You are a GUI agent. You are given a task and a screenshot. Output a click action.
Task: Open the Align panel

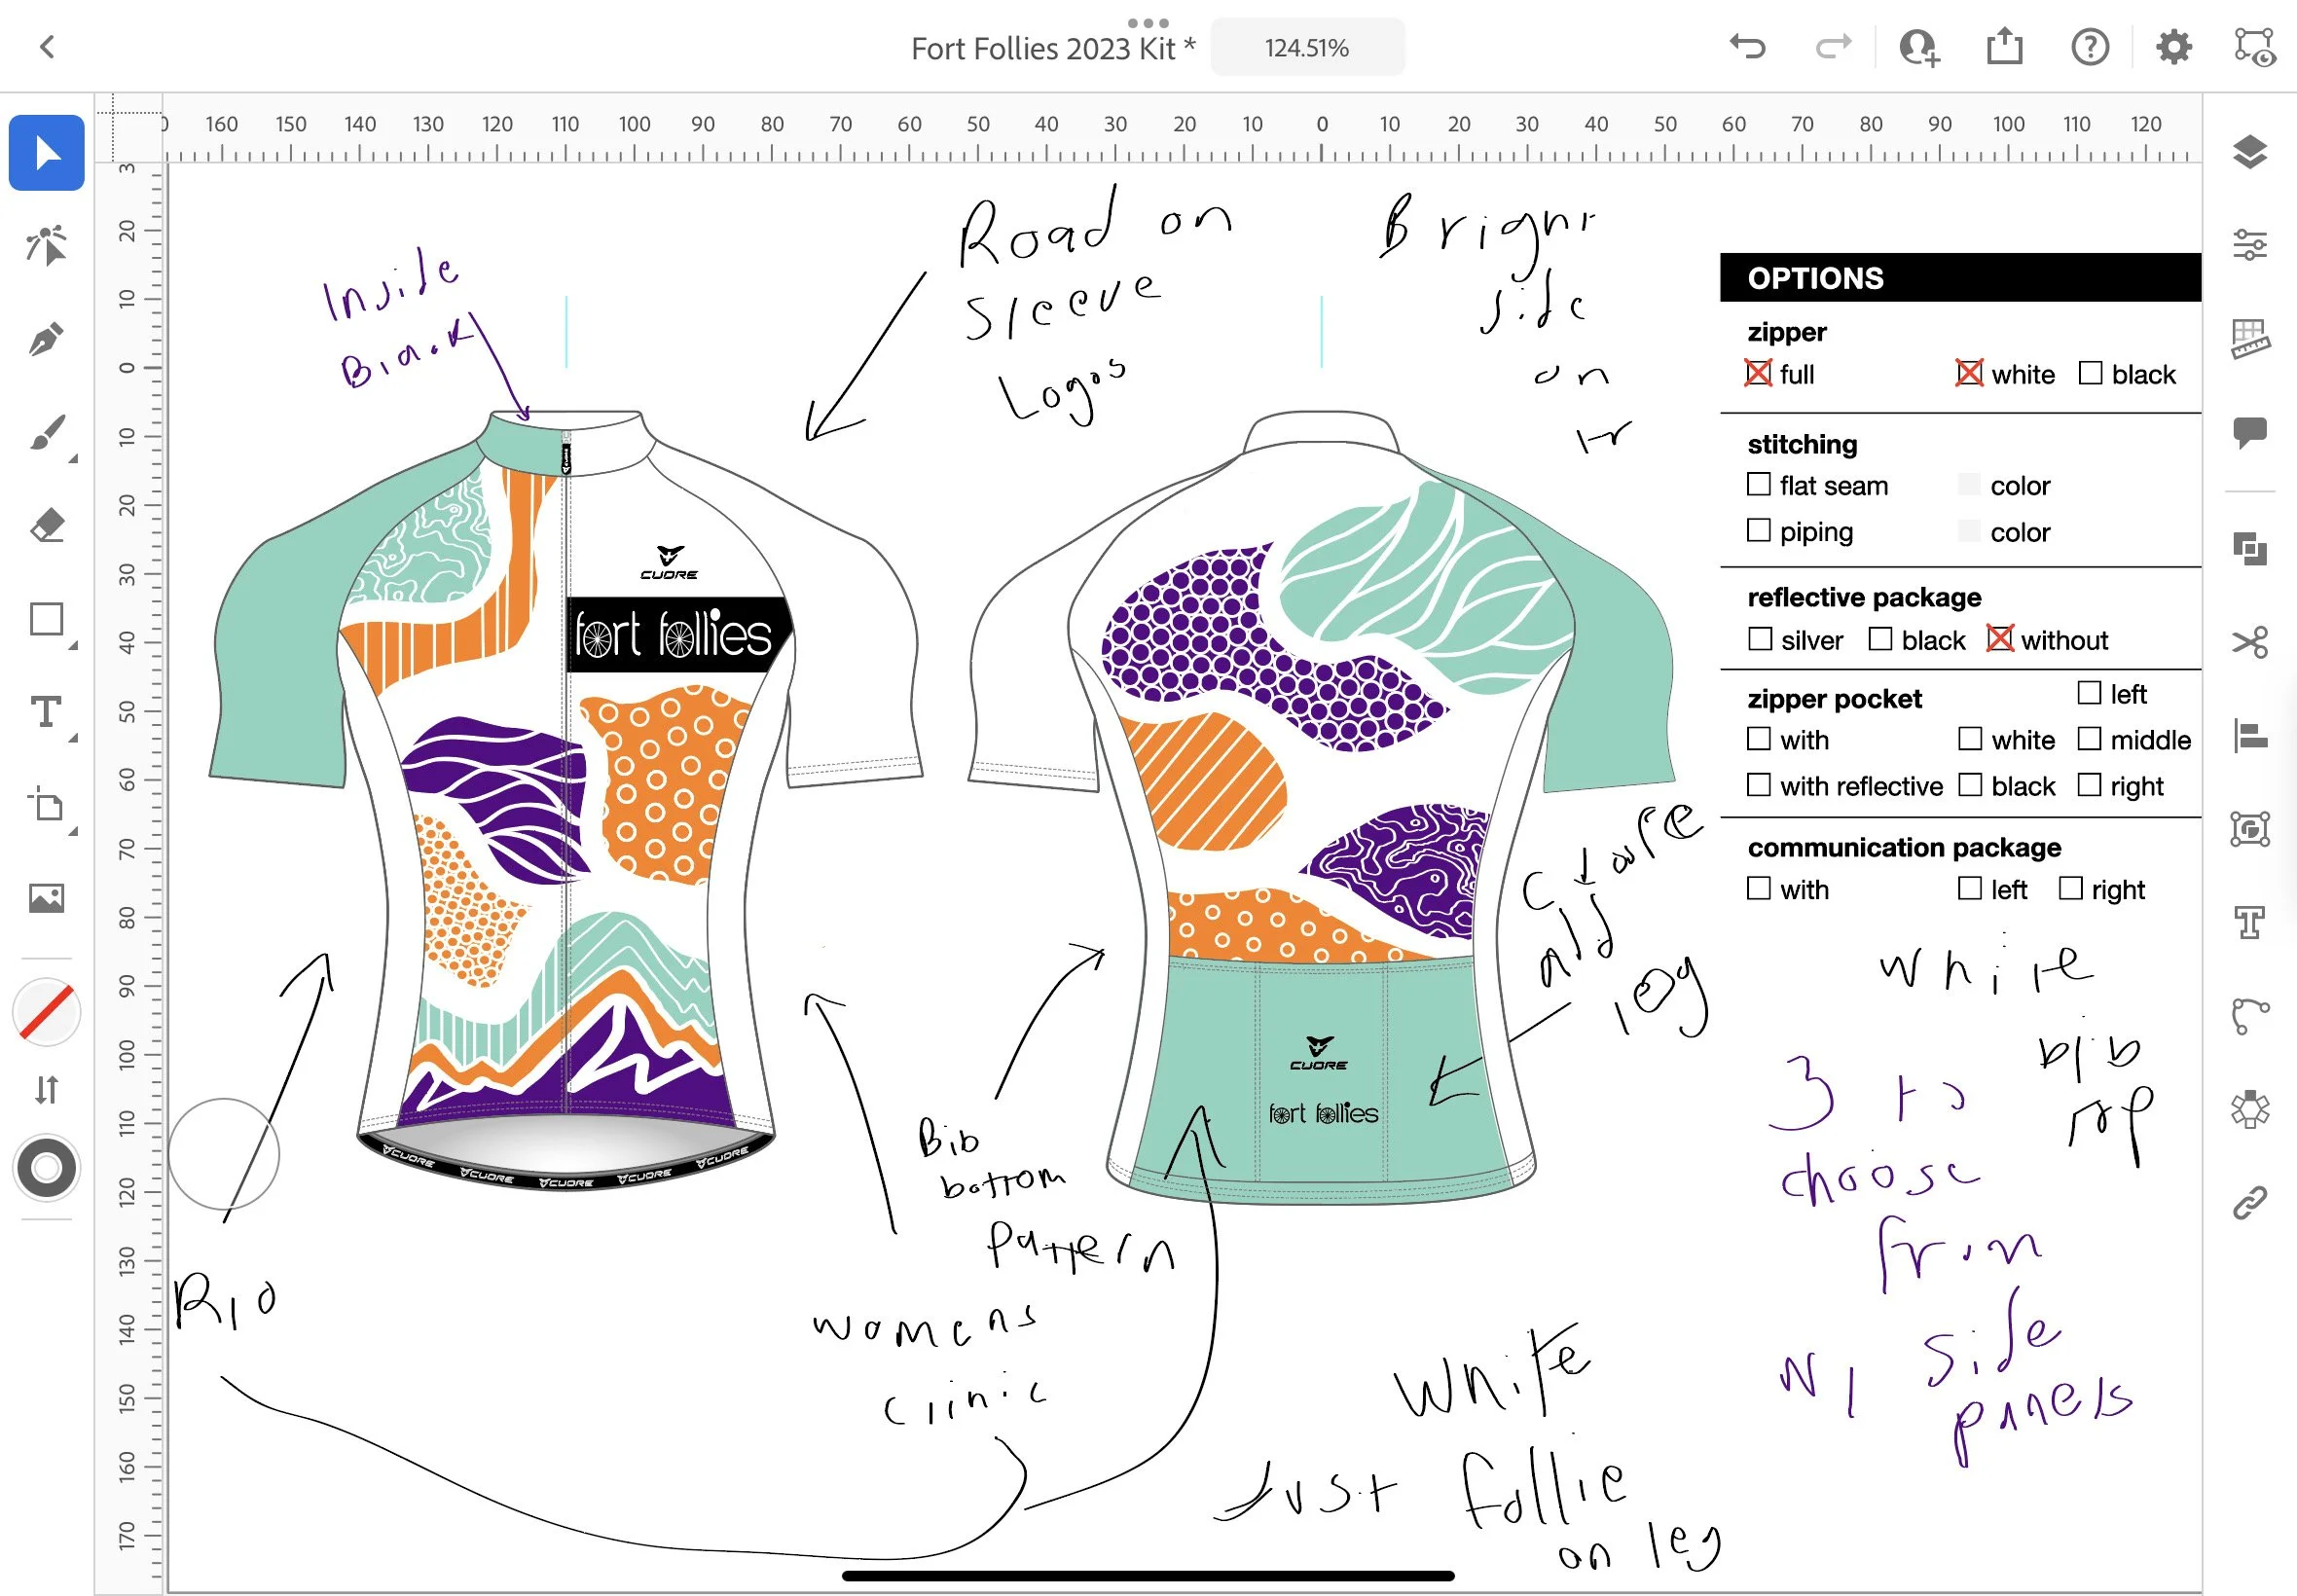pyautogui.click(x=2249, y=736)
